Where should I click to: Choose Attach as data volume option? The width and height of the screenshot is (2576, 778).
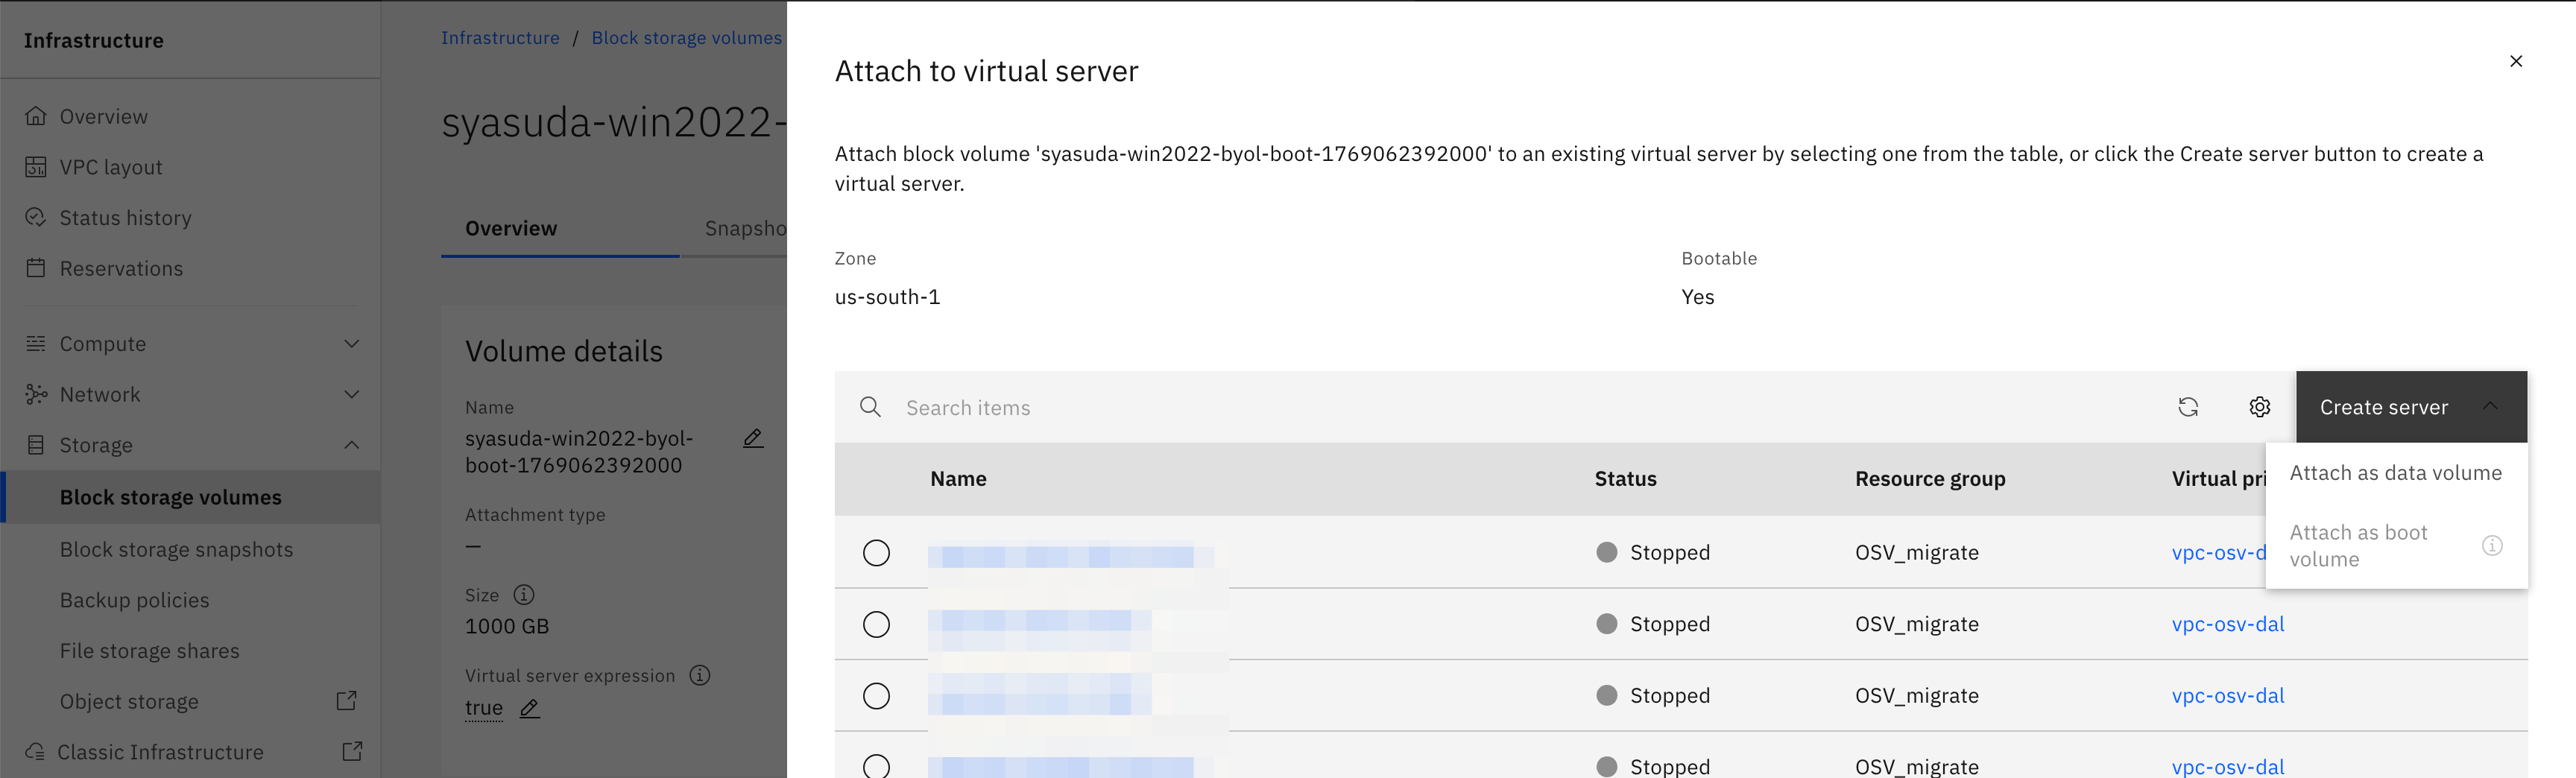pos(2396,473)
